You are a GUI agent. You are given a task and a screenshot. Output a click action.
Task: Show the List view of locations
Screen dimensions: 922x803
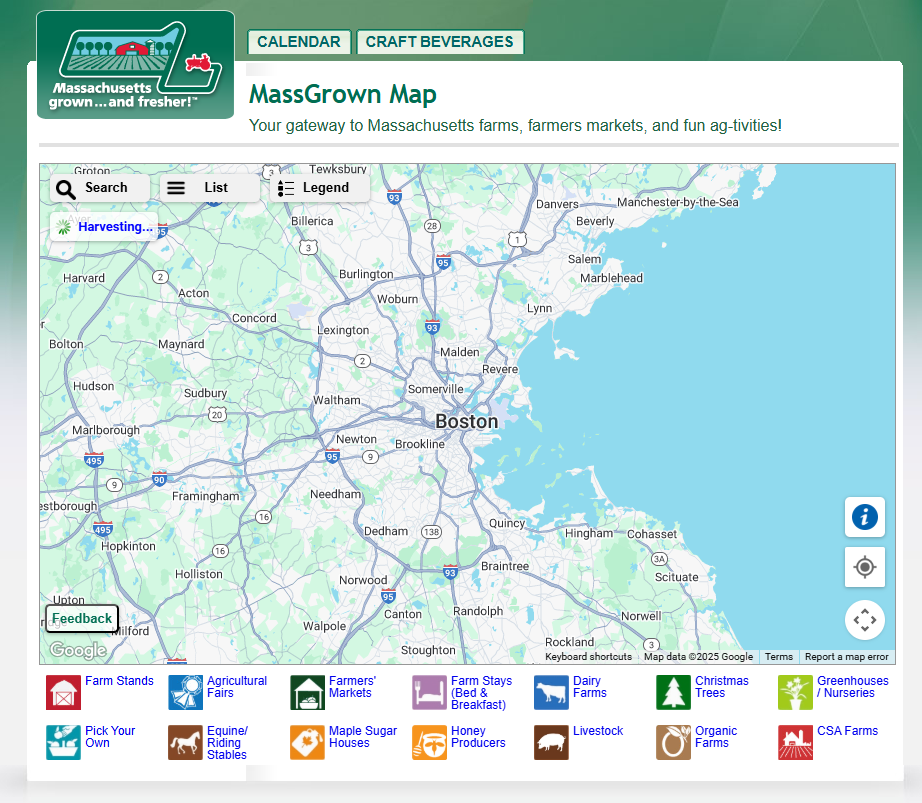click(x=209, y=188)
